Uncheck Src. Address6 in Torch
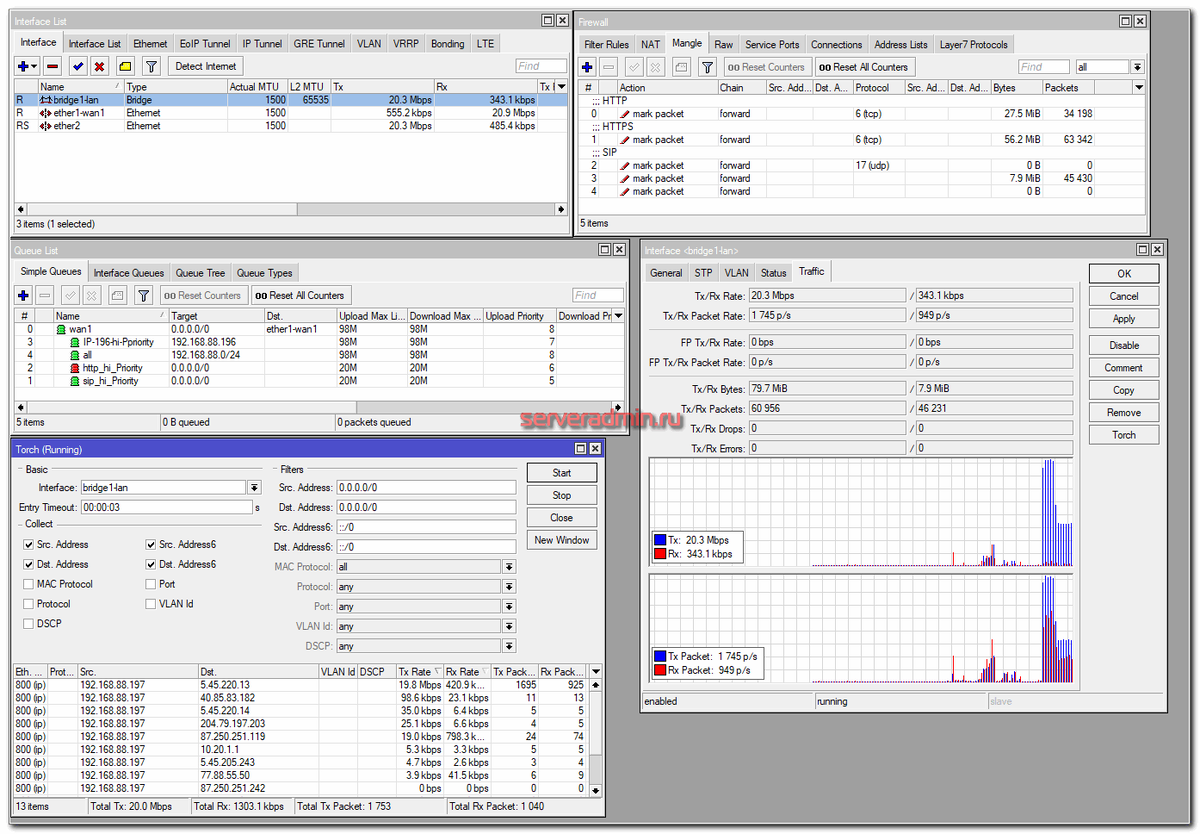The height and width of the screenshot is (834, 1200). (x=151, y=545)
